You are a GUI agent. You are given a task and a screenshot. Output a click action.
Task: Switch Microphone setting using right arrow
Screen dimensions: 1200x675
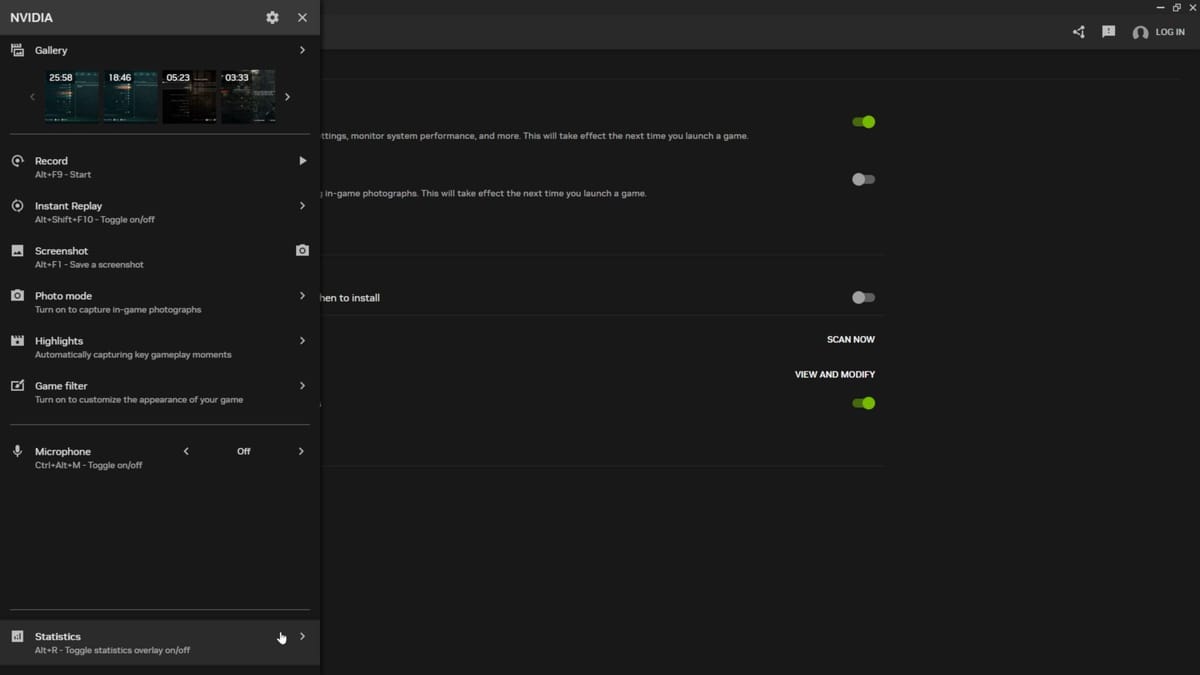(x=301, y=451)
